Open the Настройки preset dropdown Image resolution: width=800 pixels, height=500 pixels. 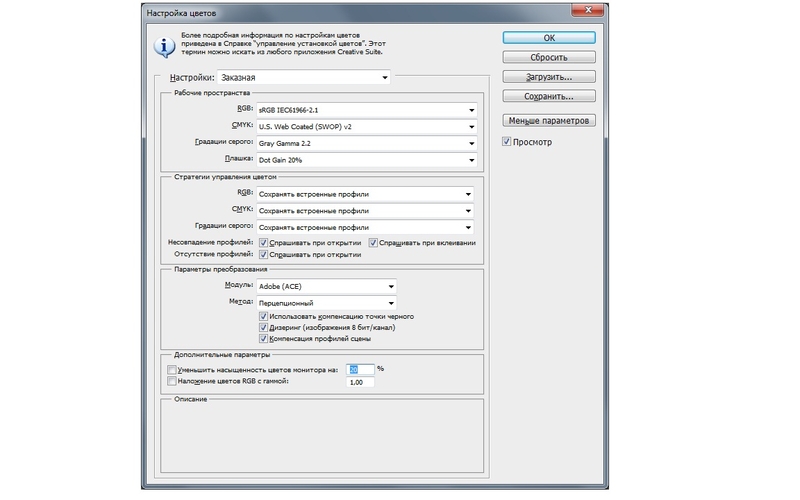[x=302, y=77]
